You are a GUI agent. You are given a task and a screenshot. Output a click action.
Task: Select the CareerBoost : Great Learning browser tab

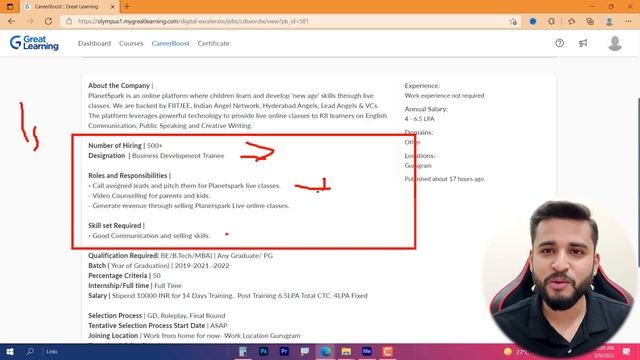(69, 7)
